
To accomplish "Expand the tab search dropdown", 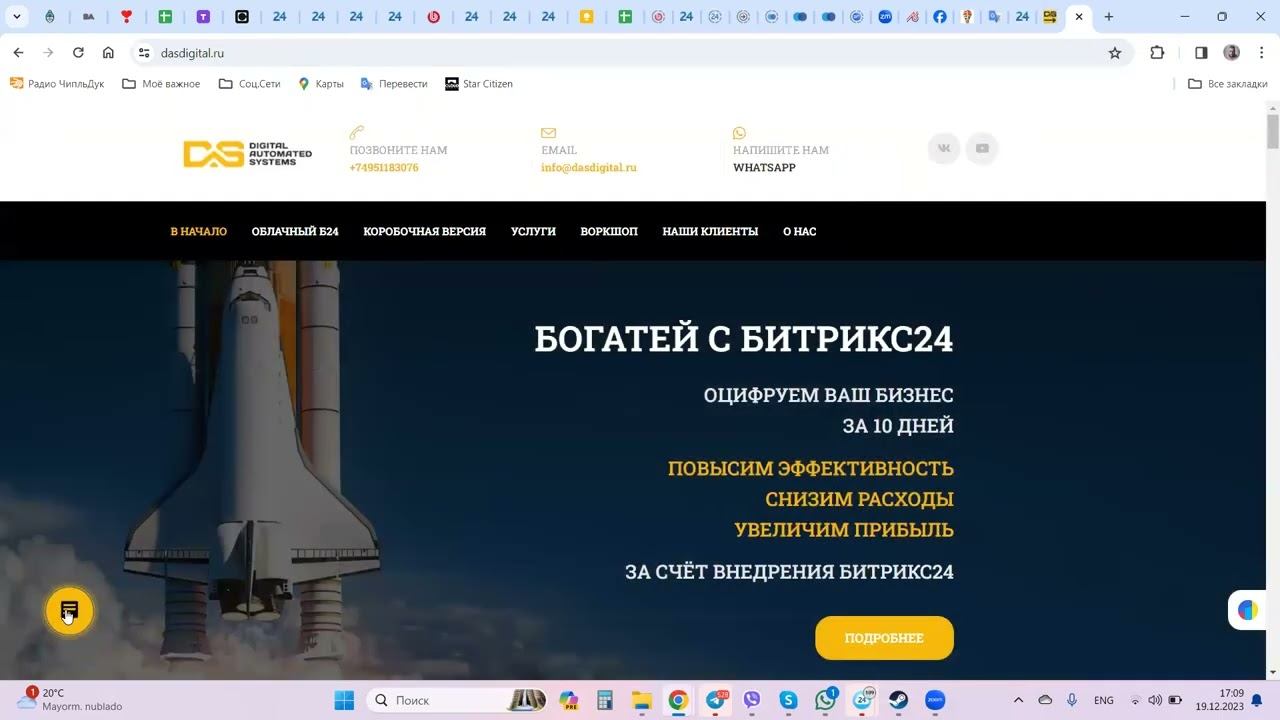I will coord(16,17).
